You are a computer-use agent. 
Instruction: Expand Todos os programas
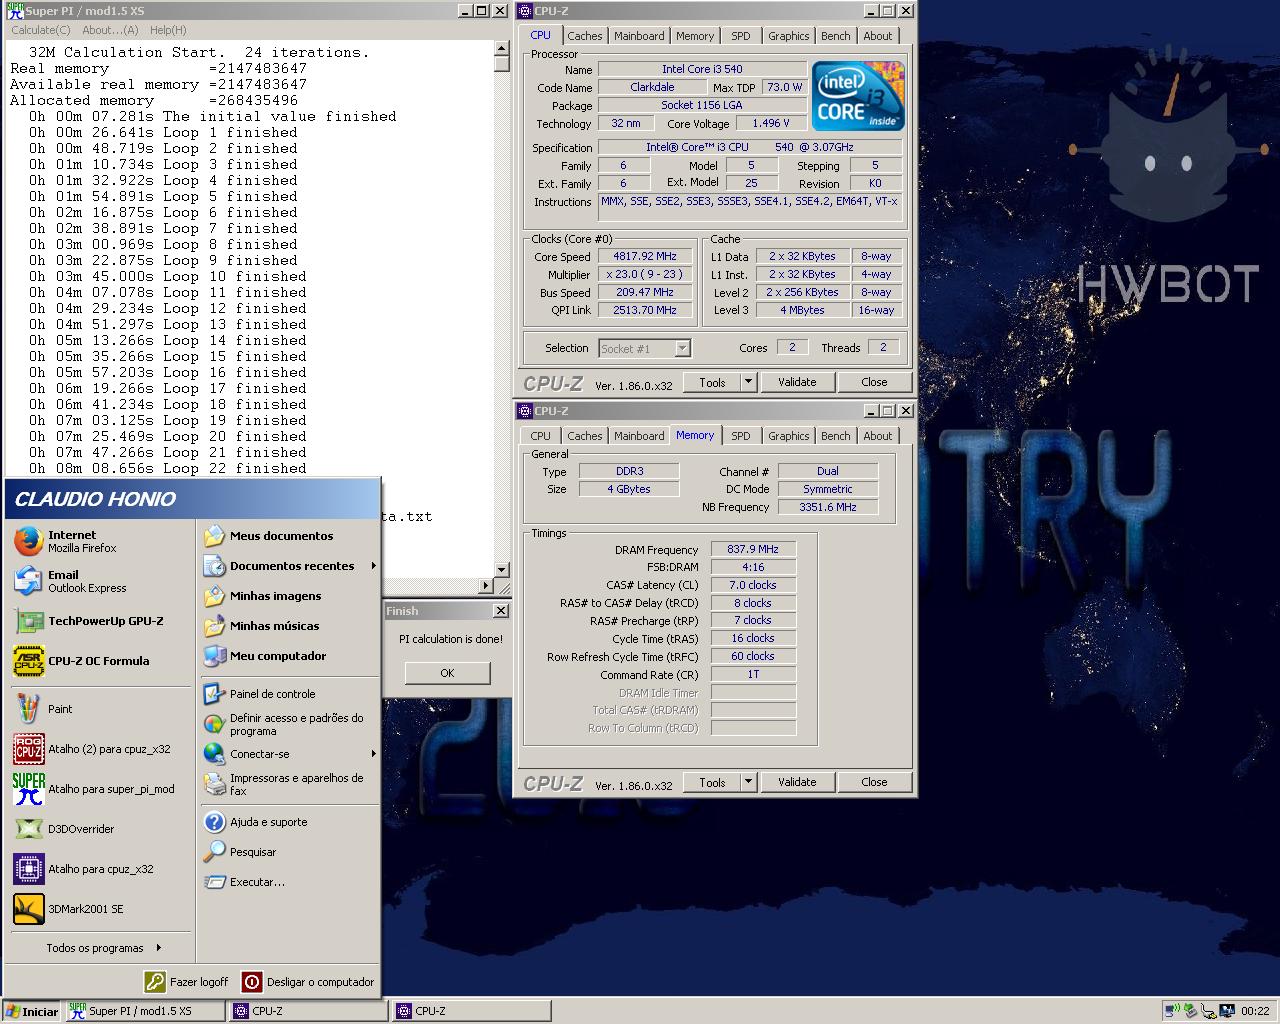point(103,948)
